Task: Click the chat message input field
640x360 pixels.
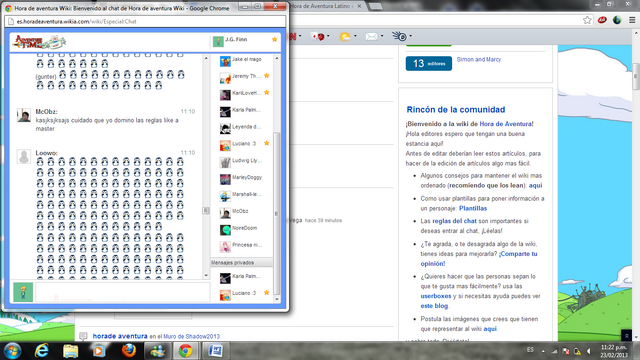Action: (122, 292)
